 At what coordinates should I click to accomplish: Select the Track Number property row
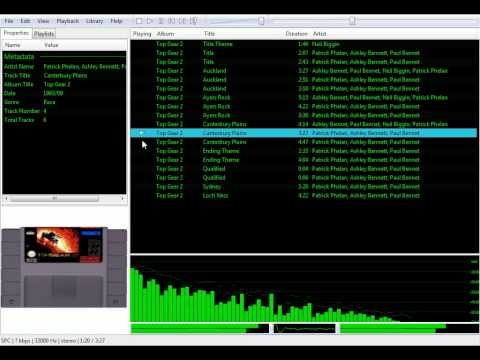pyautogui.click(x=64, y=111)
